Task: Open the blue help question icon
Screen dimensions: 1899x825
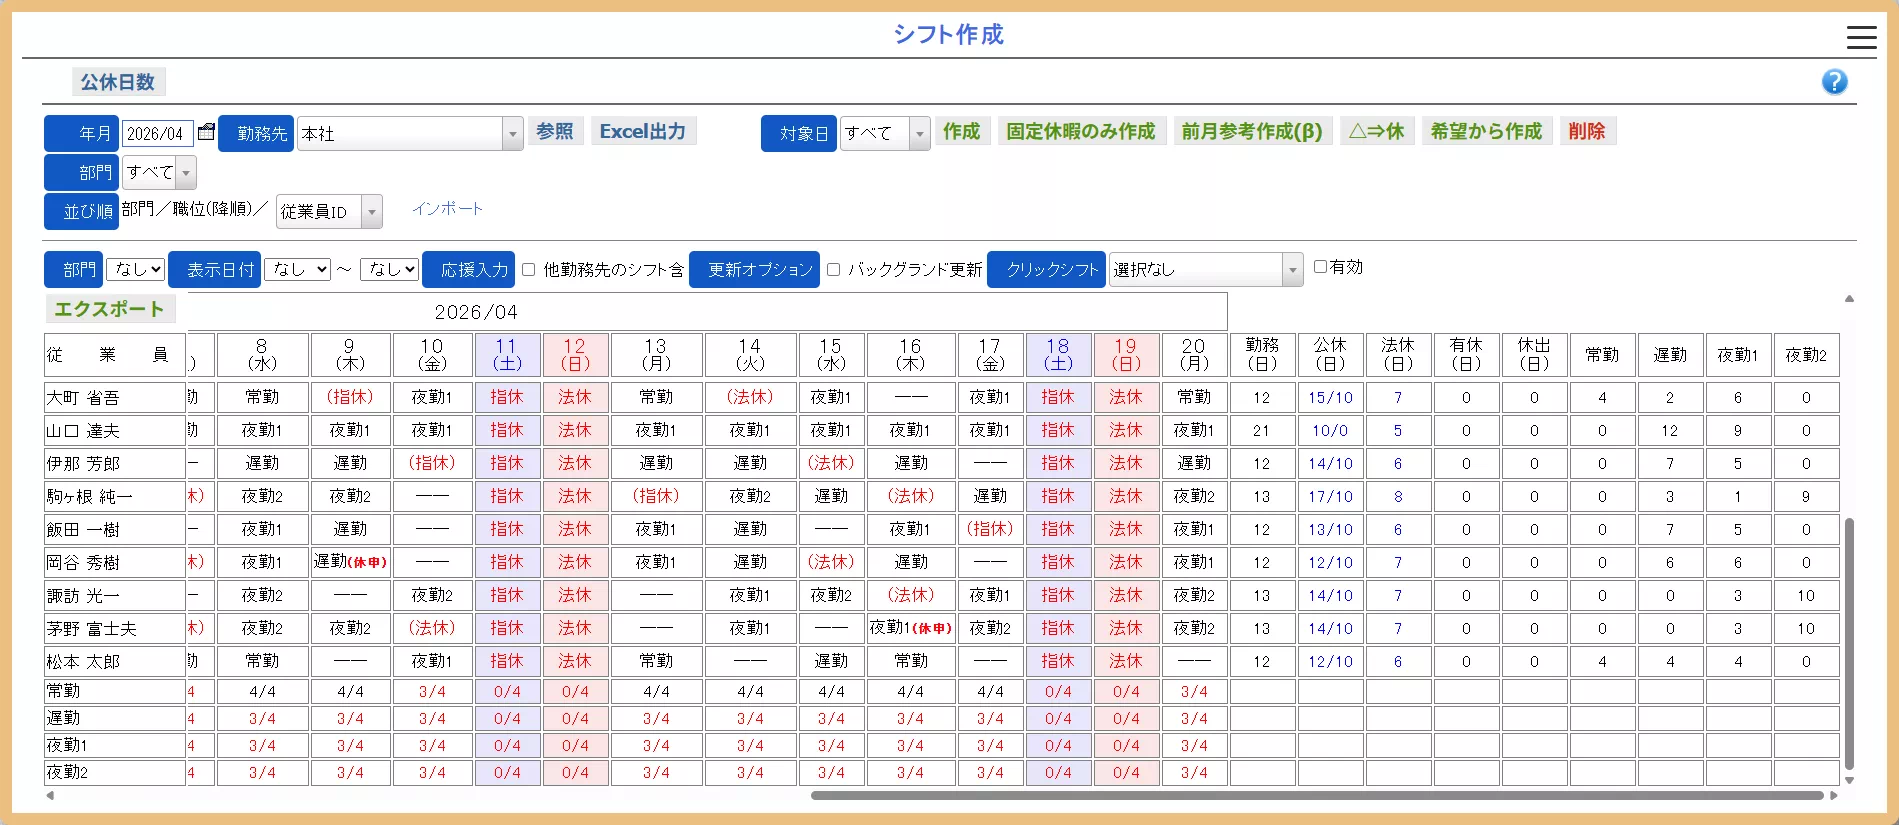Action: coord(1834,82)
